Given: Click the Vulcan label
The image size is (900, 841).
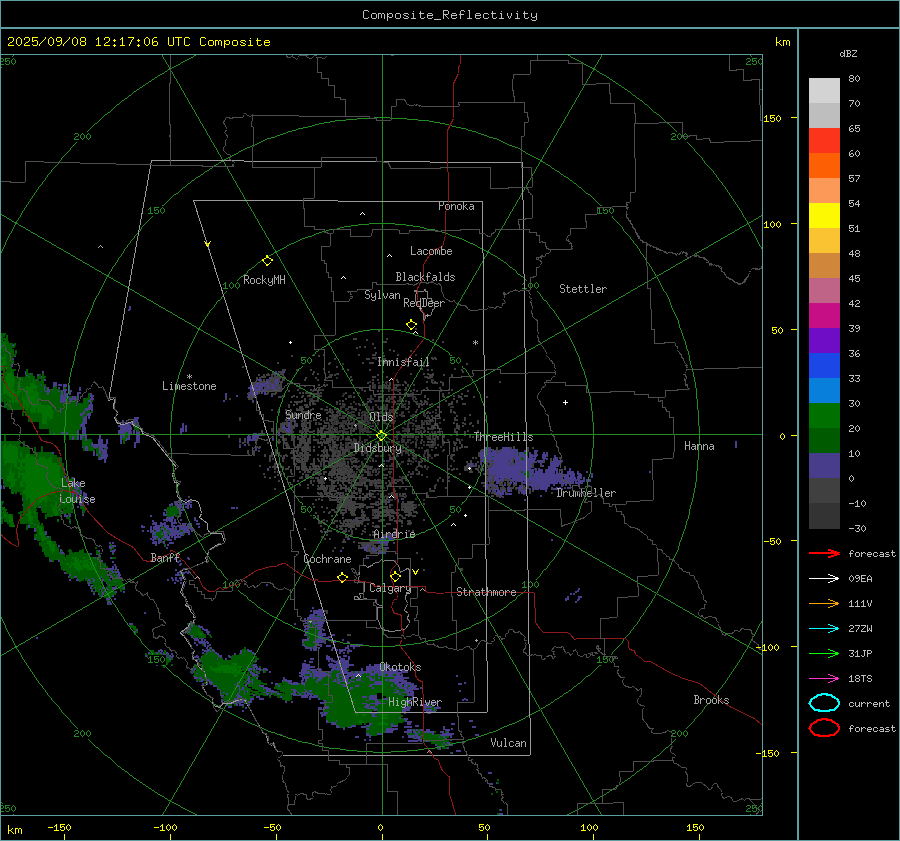Looking at the screenshot, I should [509, 743].
